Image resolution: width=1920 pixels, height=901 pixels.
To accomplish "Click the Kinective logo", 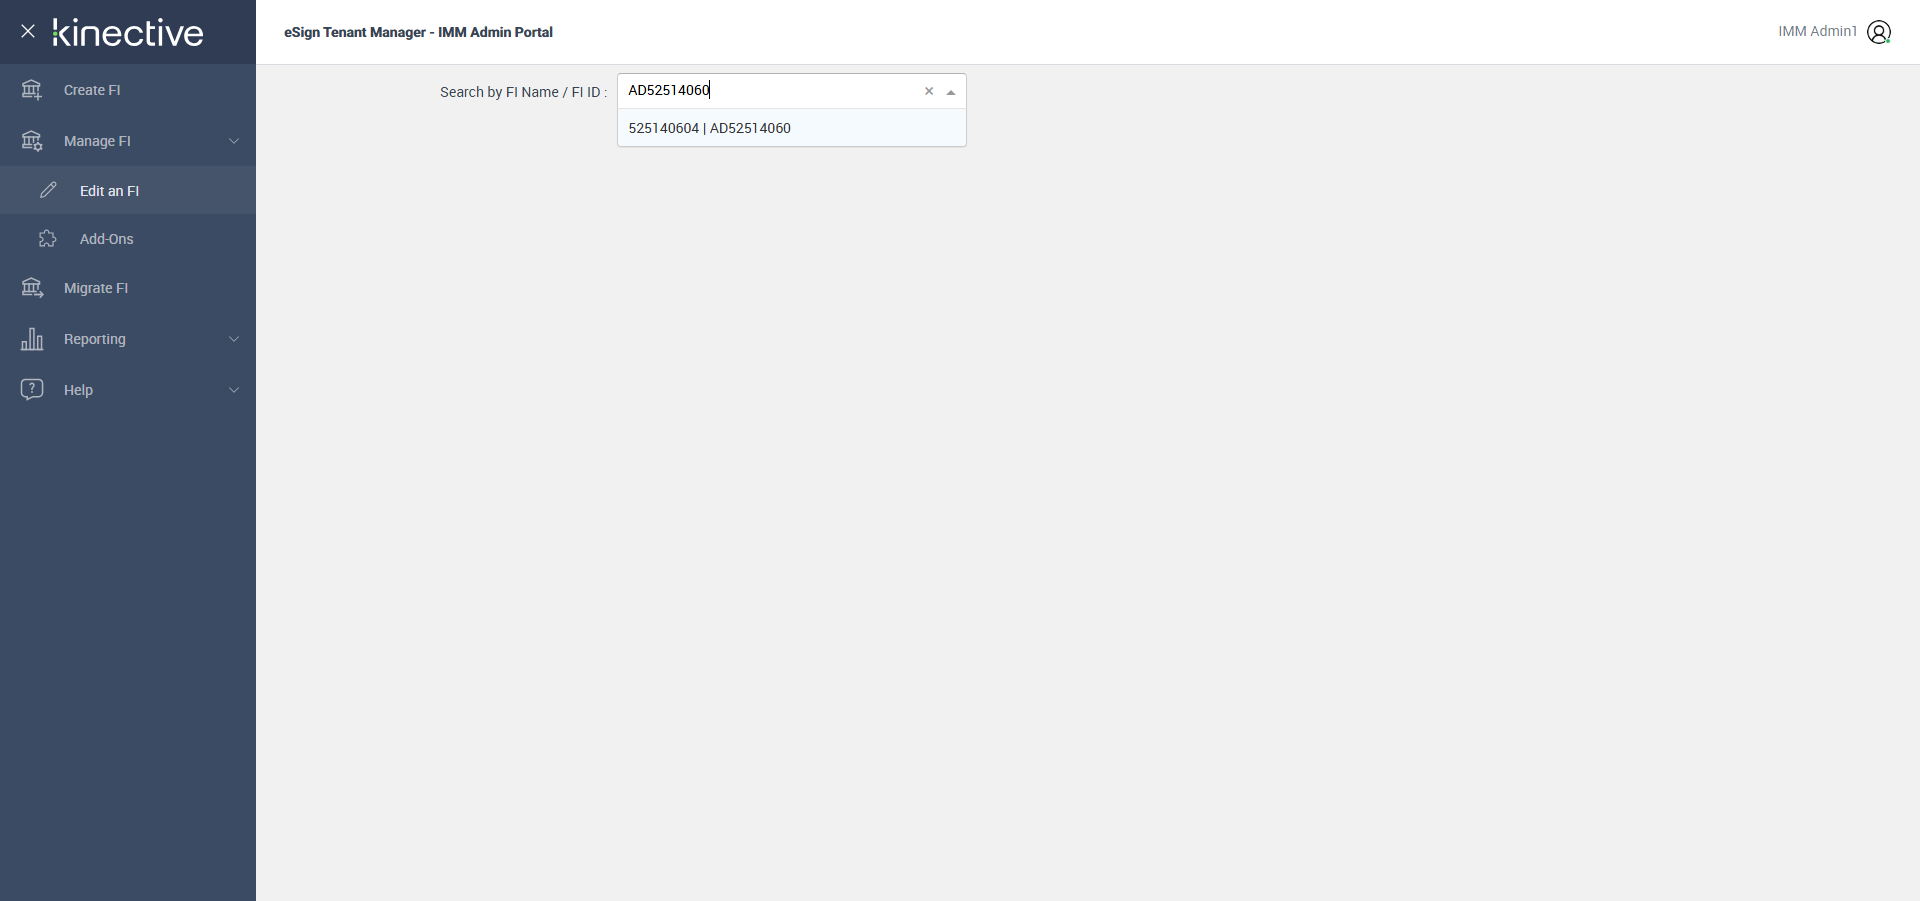I will [128, 32].
